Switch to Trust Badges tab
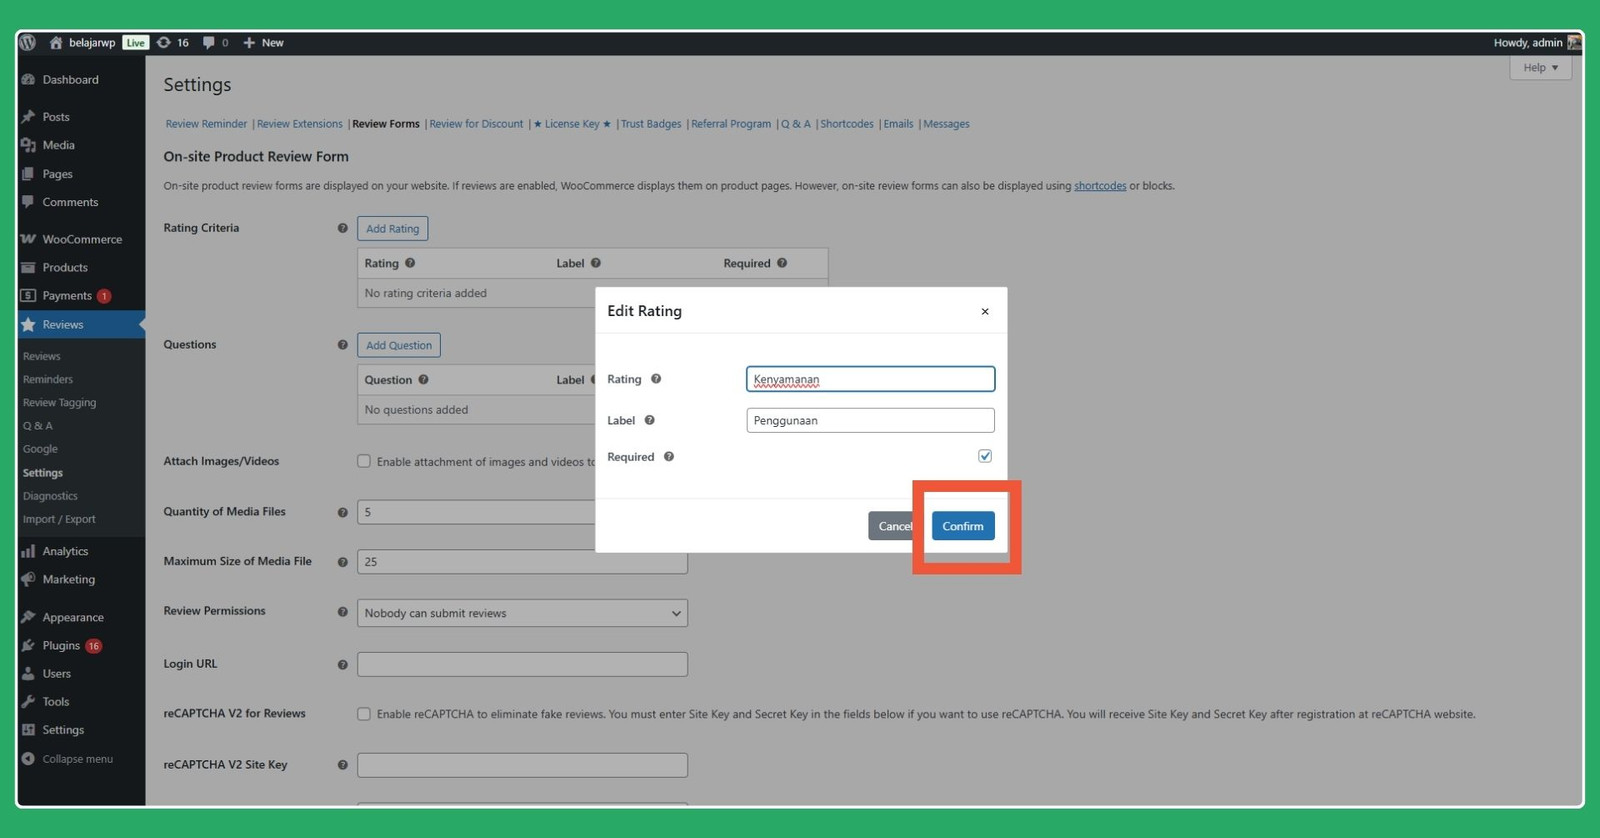Screen dimensions: 1600x838 pos(651,124)
